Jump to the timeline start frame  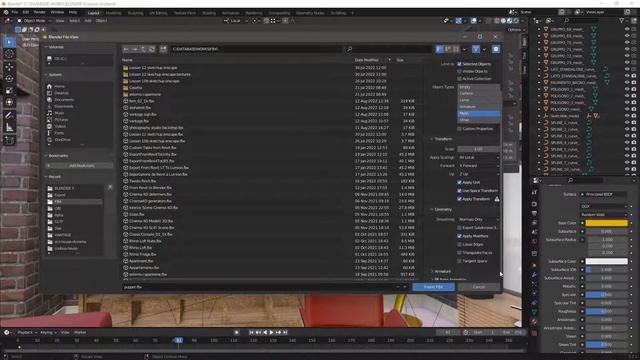(x=251, y=332)
